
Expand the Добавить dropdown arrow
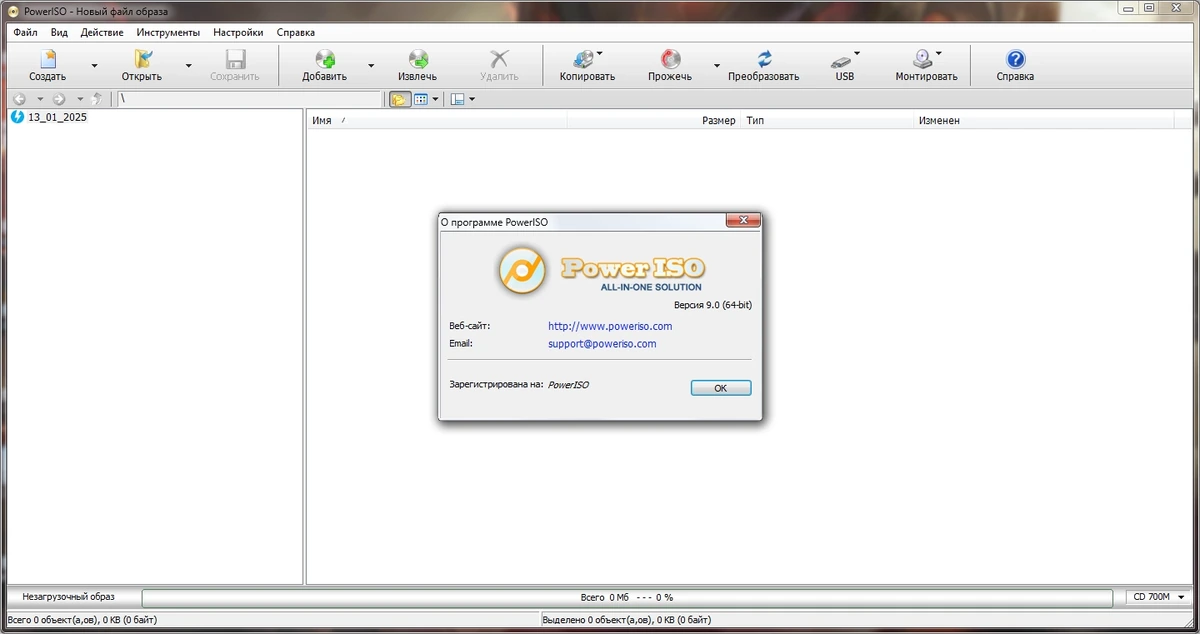[371, 66]
